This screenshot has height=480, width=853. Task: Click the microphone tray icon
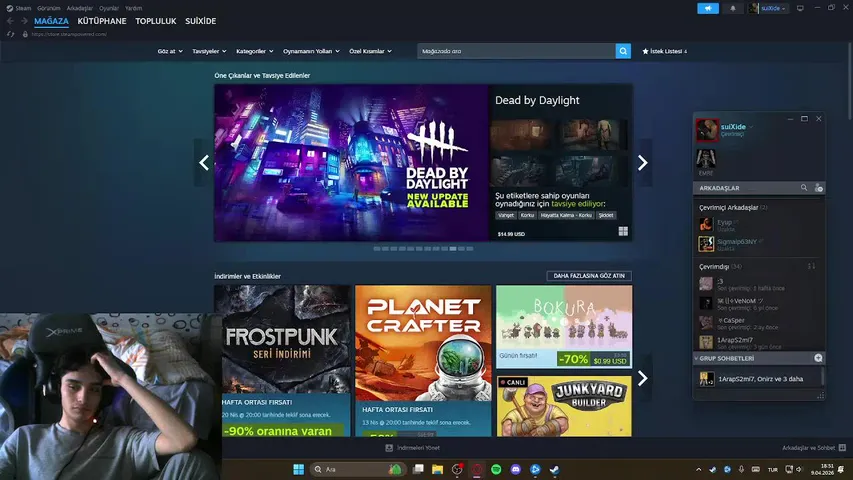741,469
